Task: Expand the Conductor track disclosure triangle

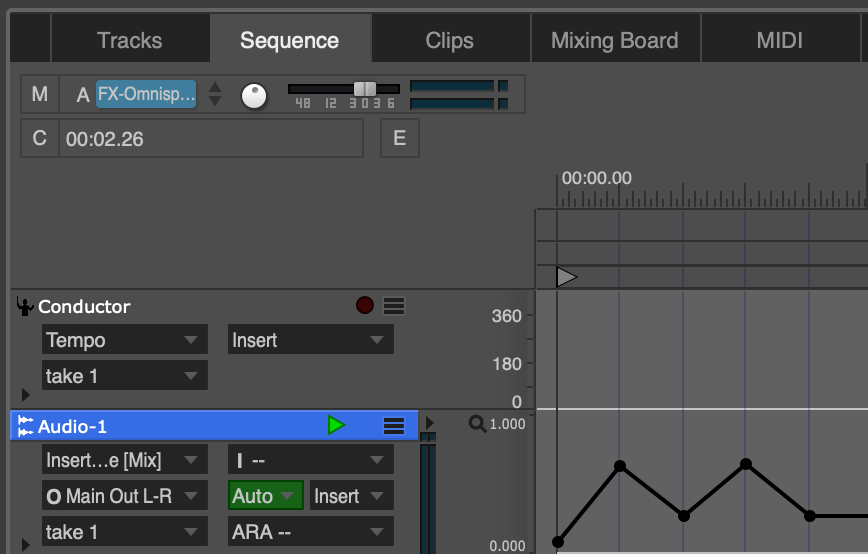Action: [x=25, y=395]
